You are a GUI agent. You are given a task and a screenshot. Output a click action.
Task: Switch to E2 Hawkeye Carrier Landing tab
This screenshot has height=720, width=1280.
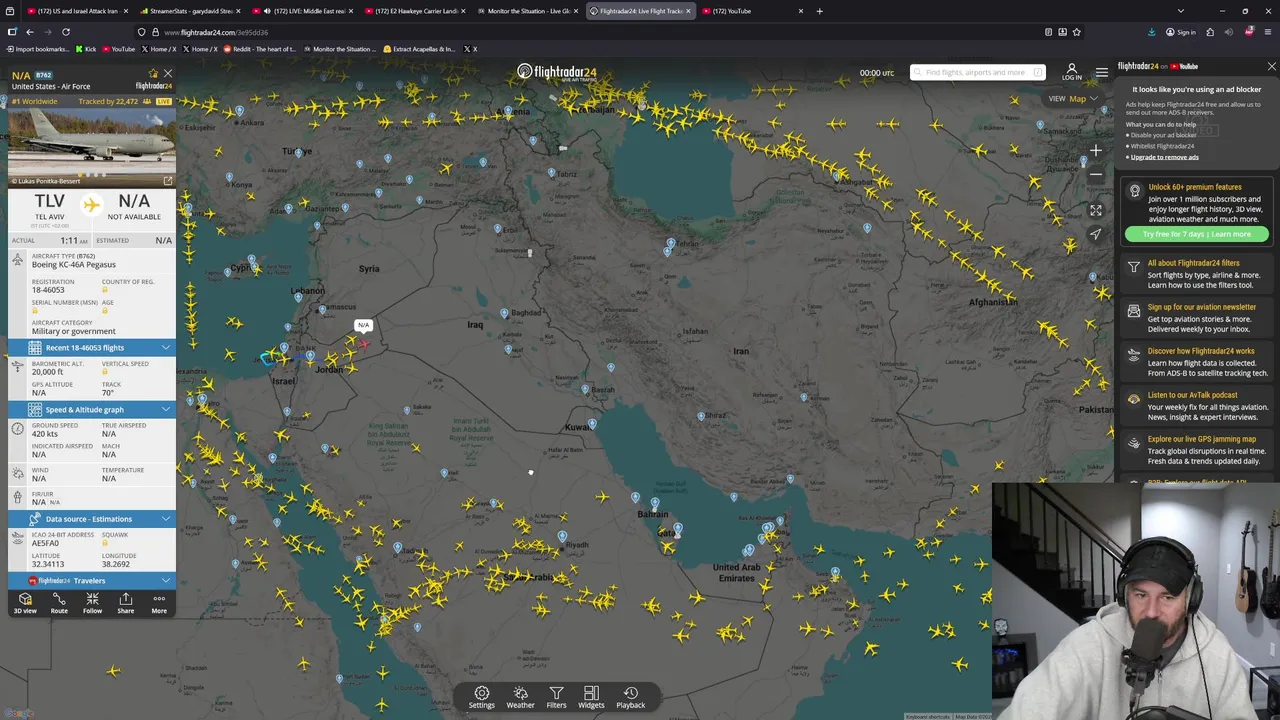click(x=417, y=11)
